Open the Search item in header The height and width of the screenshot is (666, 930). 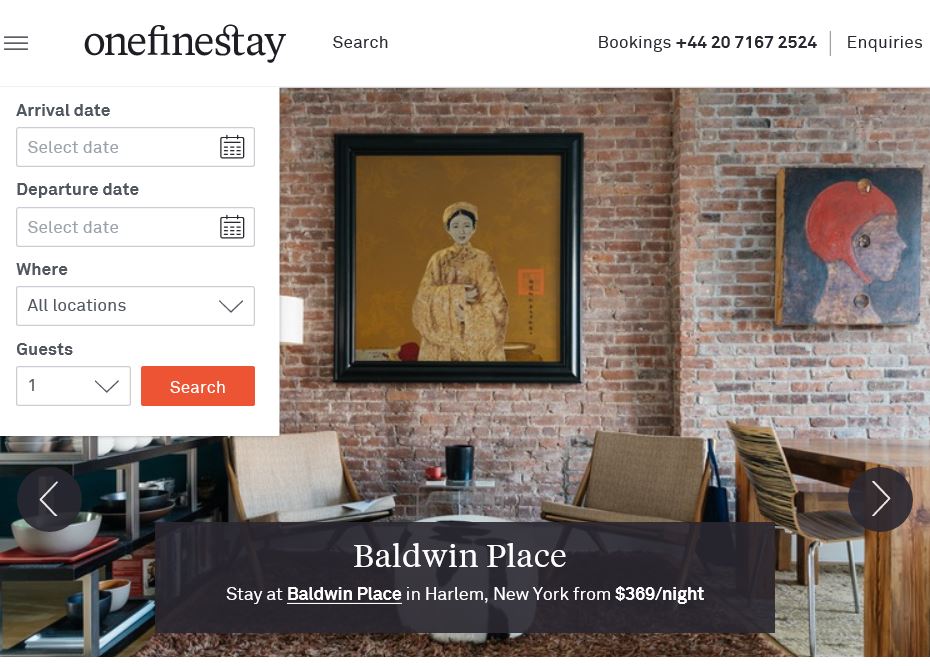pyautogui.click(x=360, y=43)
